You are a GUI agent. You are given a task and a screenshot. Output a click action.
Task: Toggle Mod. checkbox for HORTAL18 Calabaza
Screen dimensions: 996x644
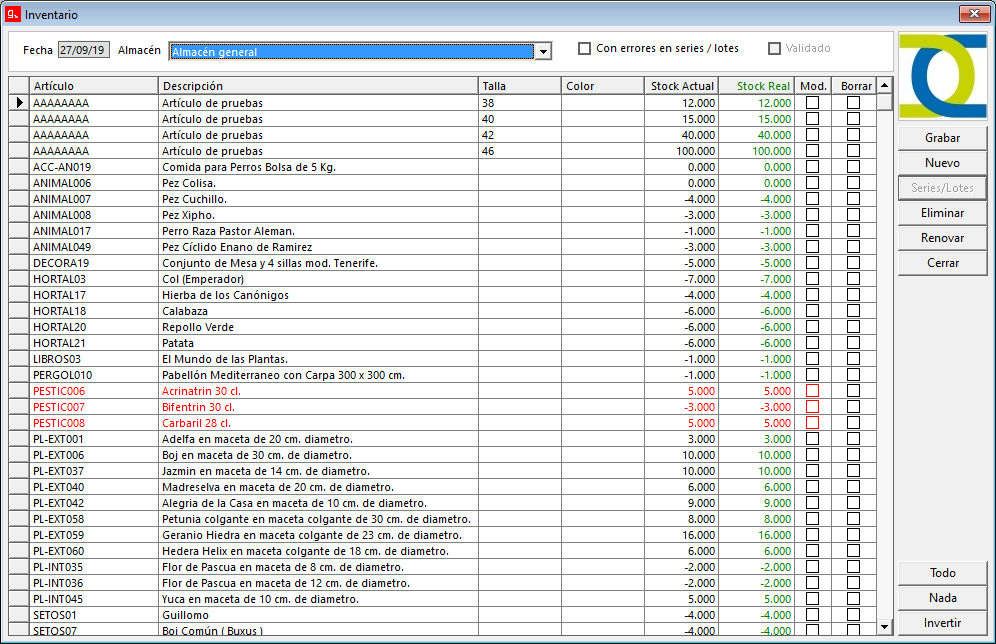(812, 311)
